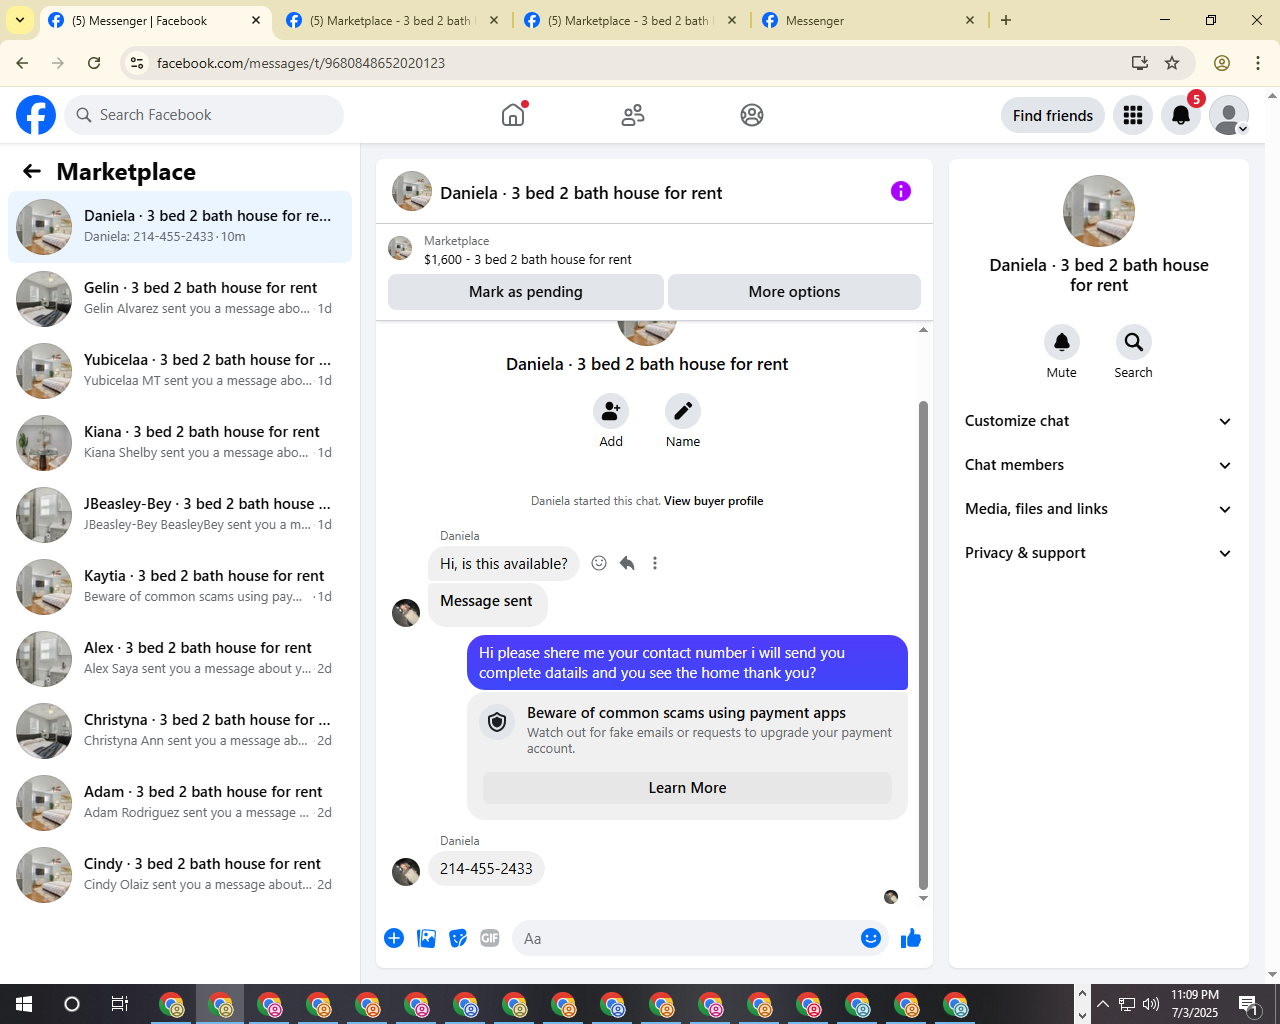Focus the Aa message input
Image resolution: width=1280 pixels, height=1024 pixels.
coord(685,938)
